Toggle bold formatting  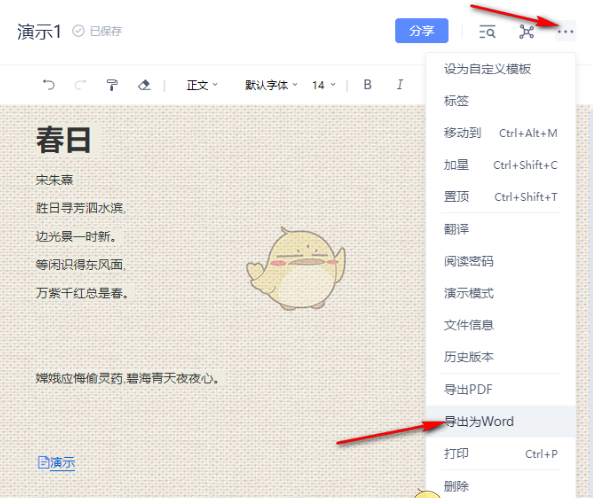click(367, 84)
